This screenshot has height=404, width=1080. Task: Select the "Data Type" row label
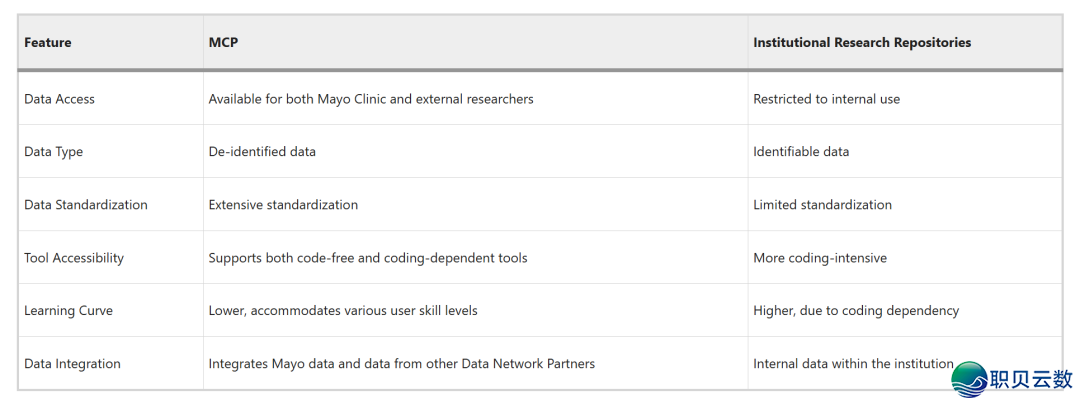[x=53, y=152]
